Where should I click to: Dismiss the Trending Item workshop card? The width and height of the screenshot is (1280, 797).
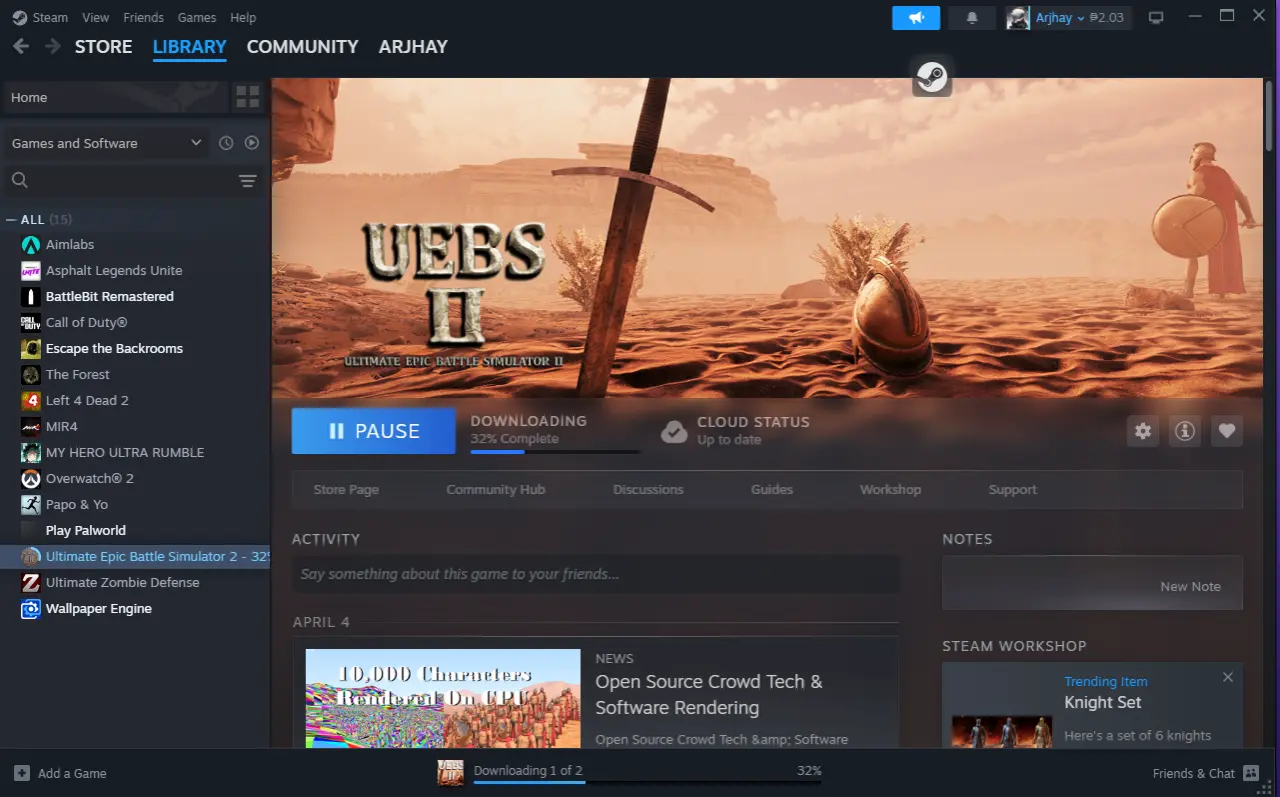(x=1228, y=677)
